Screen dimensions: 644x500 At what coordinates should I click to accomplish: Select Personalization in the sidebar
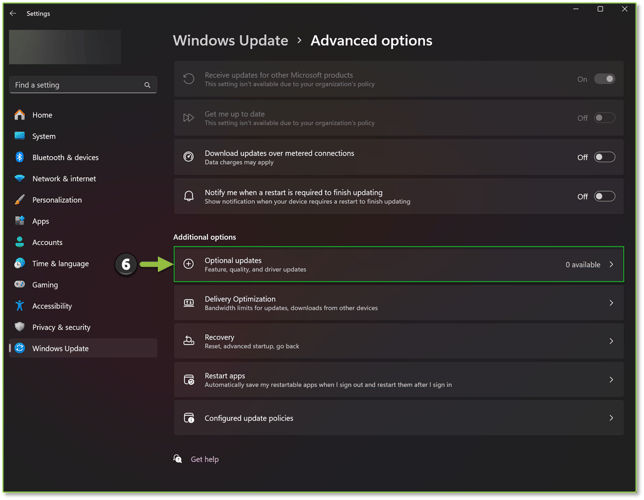(x=83, y=200)
